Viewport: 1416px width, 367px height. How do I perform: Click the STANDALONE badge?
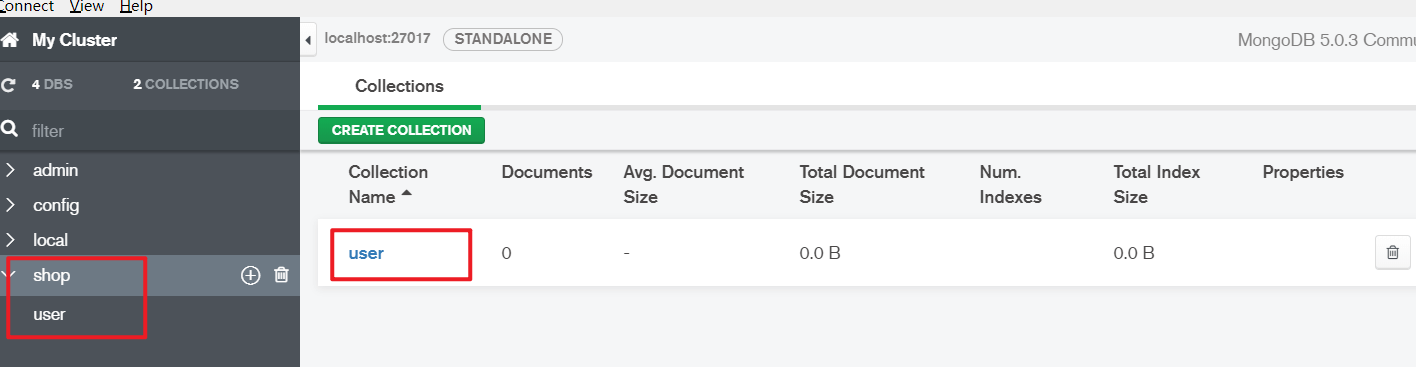[503, 39]
